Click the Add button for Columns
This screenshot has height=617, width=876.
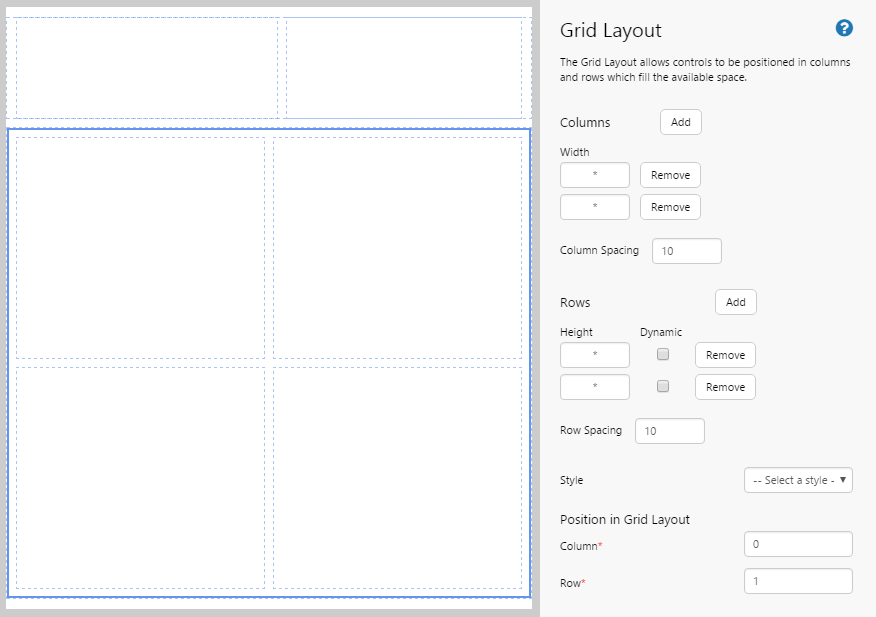(680, 122)
